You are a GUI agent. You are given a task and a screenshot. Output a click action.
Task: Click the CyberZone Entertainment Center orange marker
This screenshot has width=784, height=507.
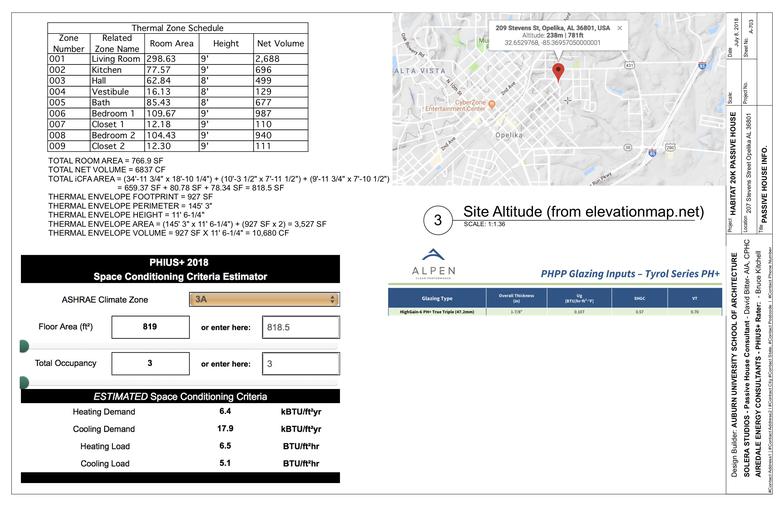point(492,104)
